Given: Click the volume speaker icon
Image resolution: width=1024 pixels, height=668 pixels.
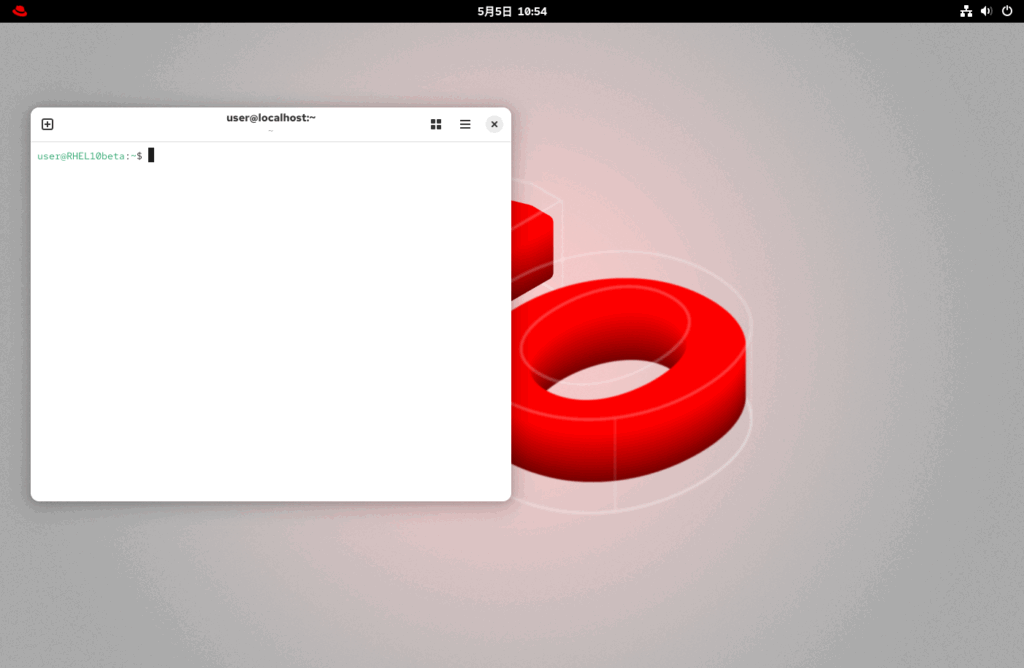Looking at the screenshot, I should pos(986,11).
